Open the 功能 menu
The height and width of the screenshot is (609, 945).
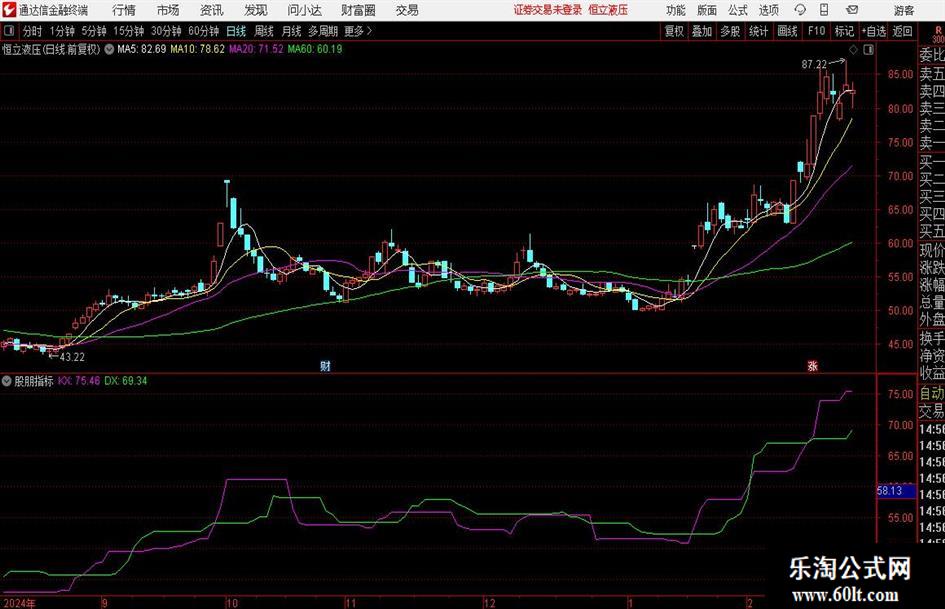click(x=676, y=10)
